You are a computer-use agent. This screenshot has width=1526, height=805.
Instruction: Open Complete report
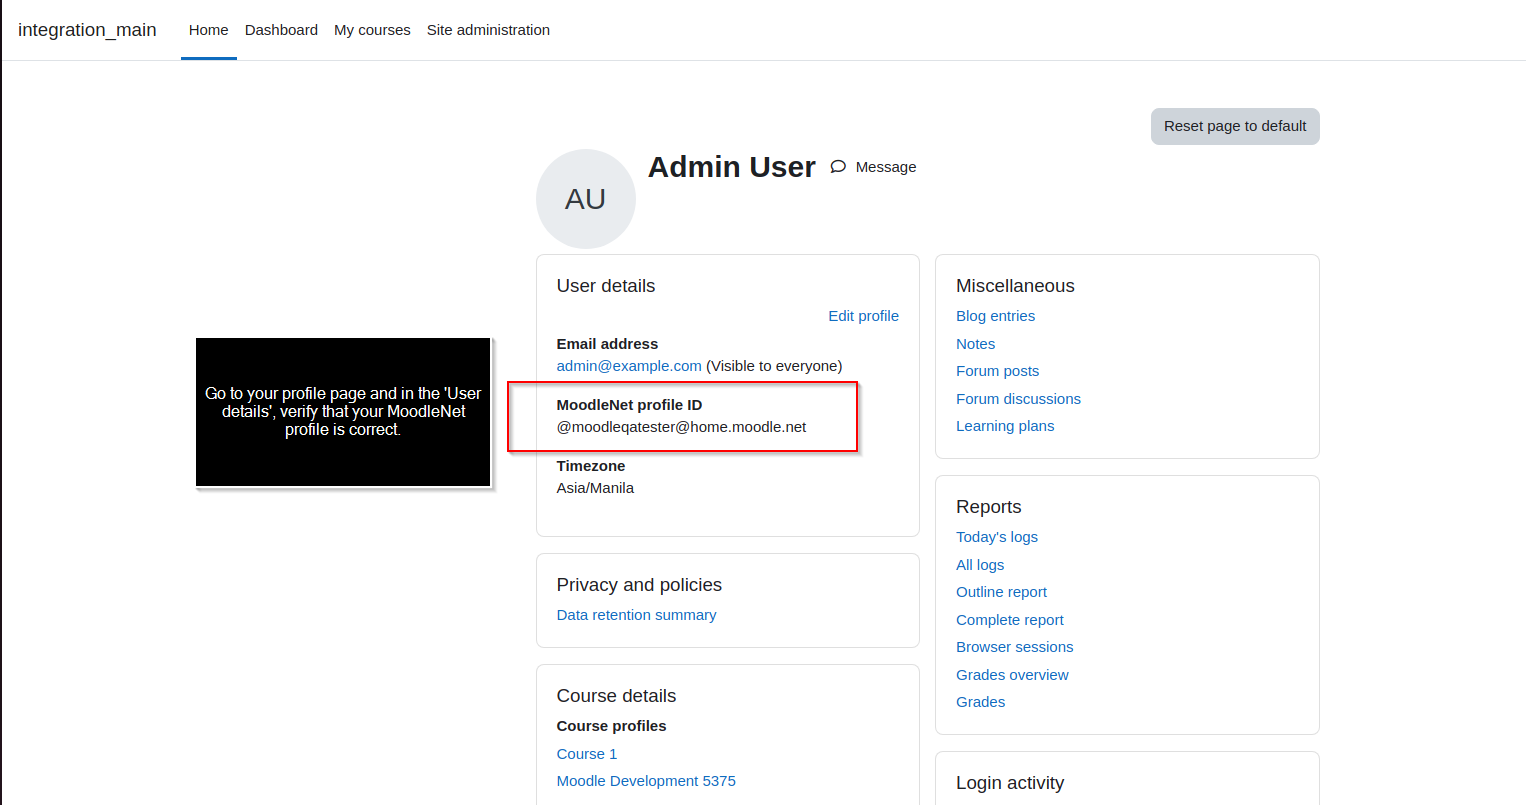pyautogui.click(x=1010, y=620)
